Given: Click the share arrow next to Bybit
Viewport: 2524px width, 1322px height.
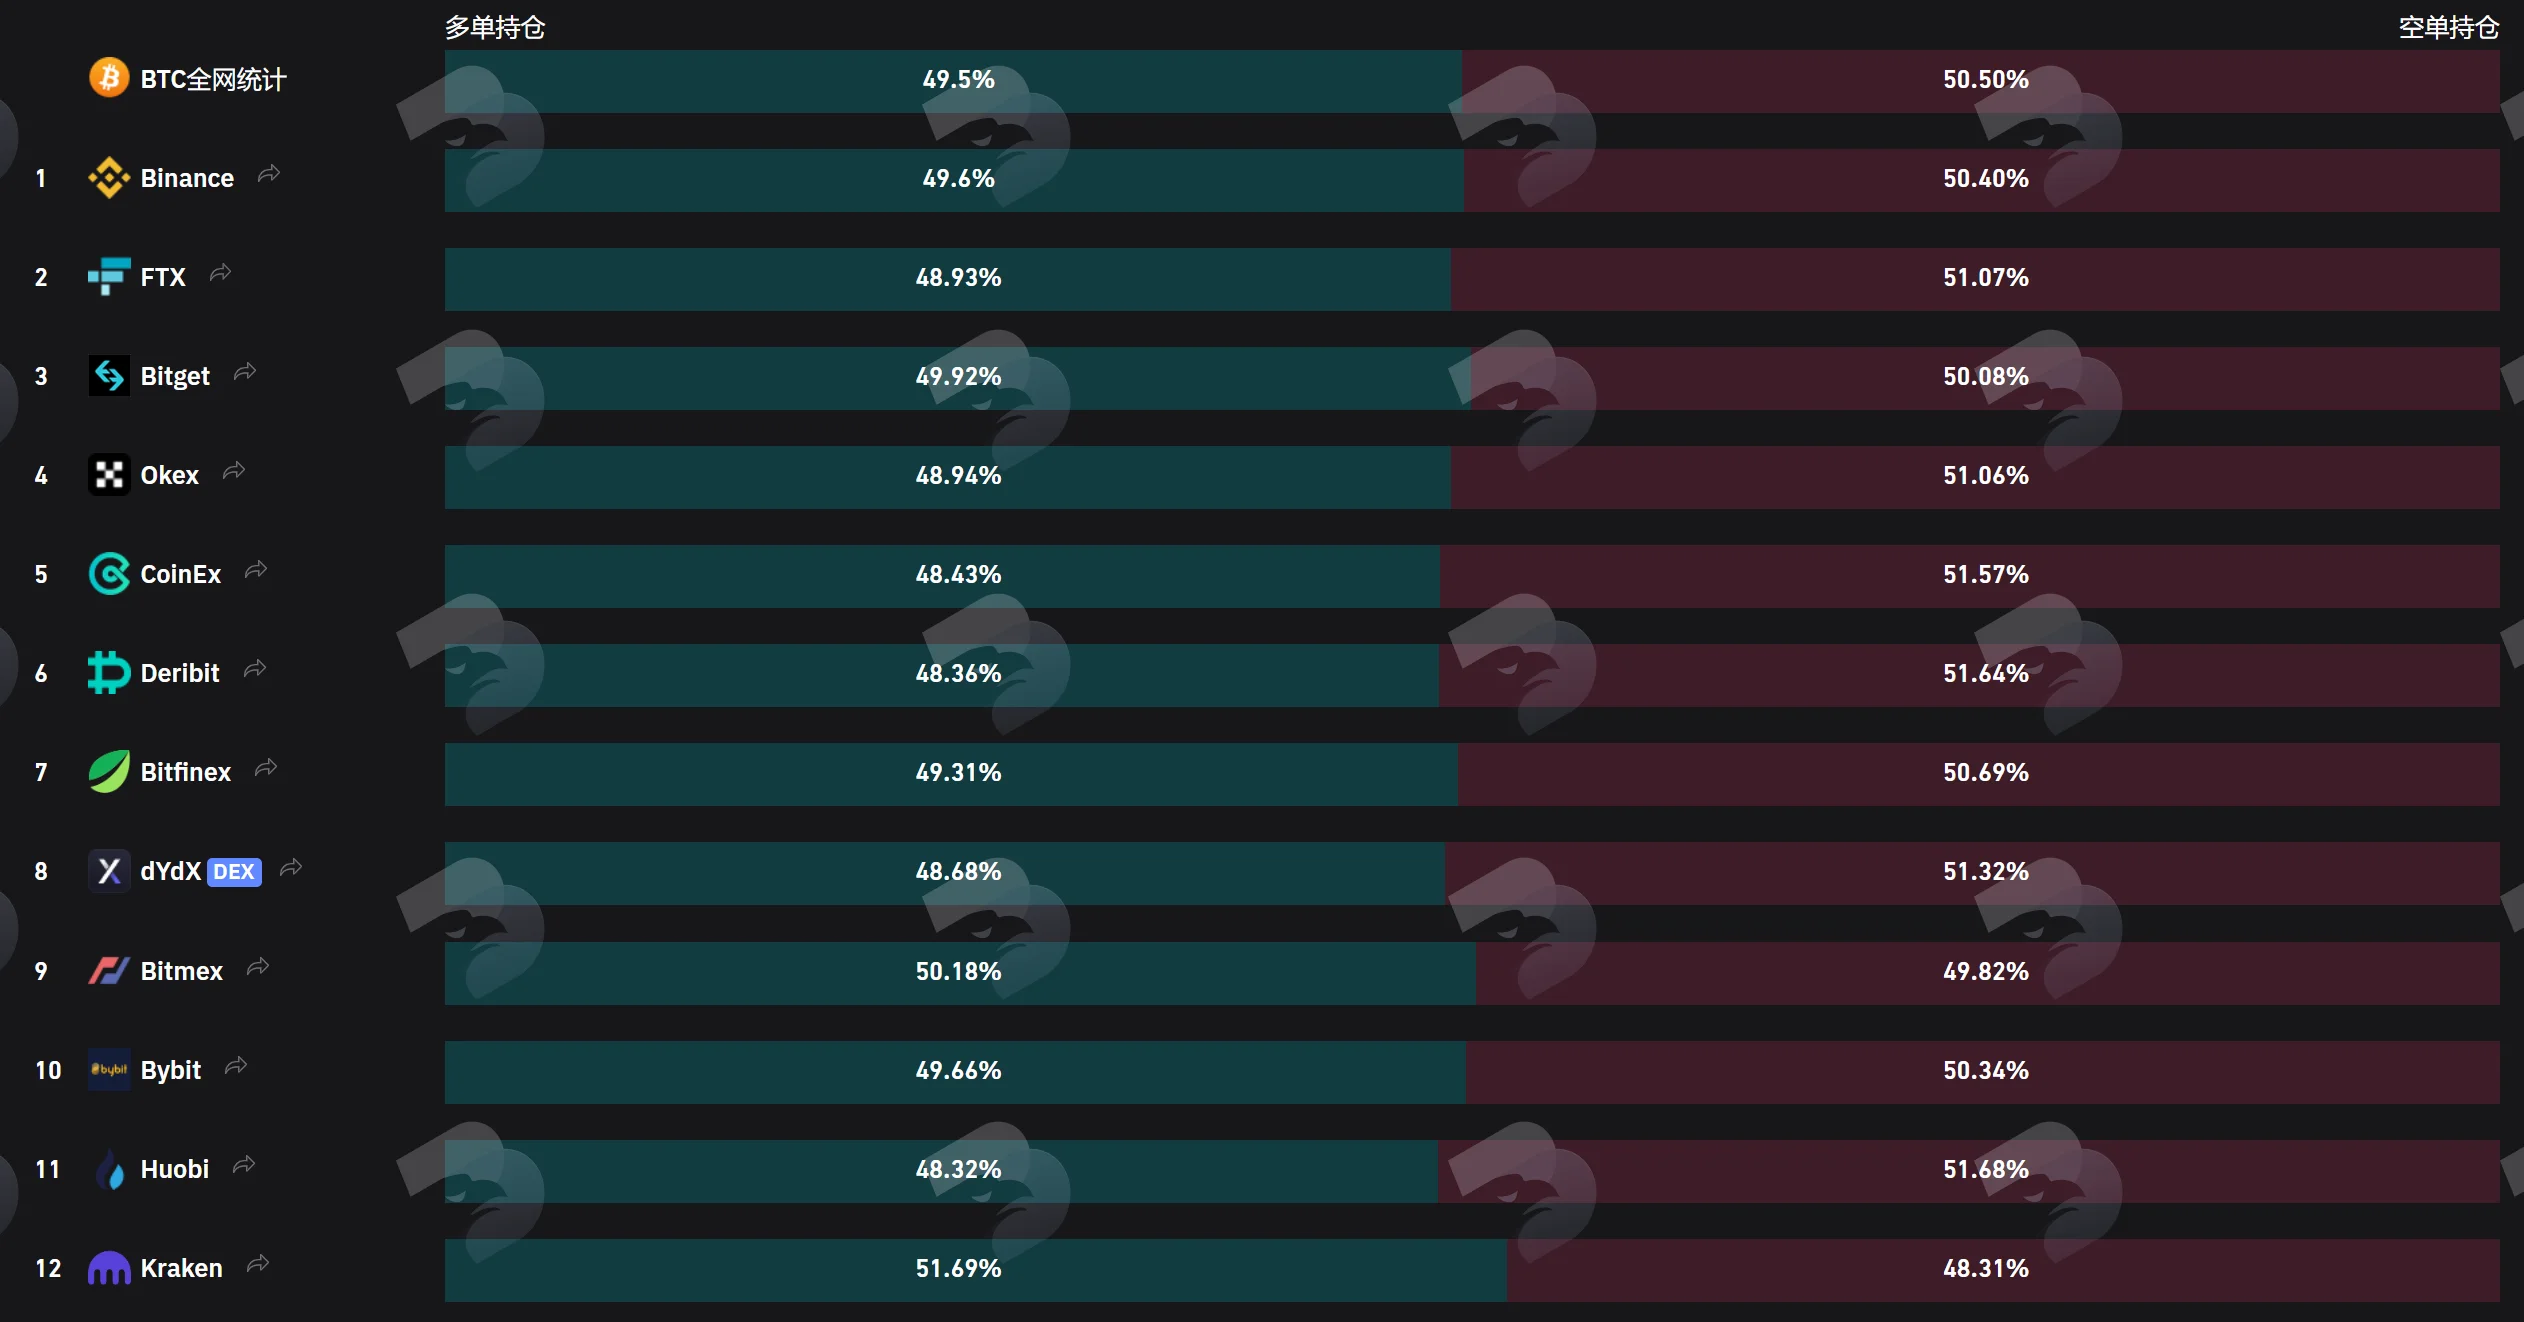Looking at the screenshot, I should (x=236, y=1066).
